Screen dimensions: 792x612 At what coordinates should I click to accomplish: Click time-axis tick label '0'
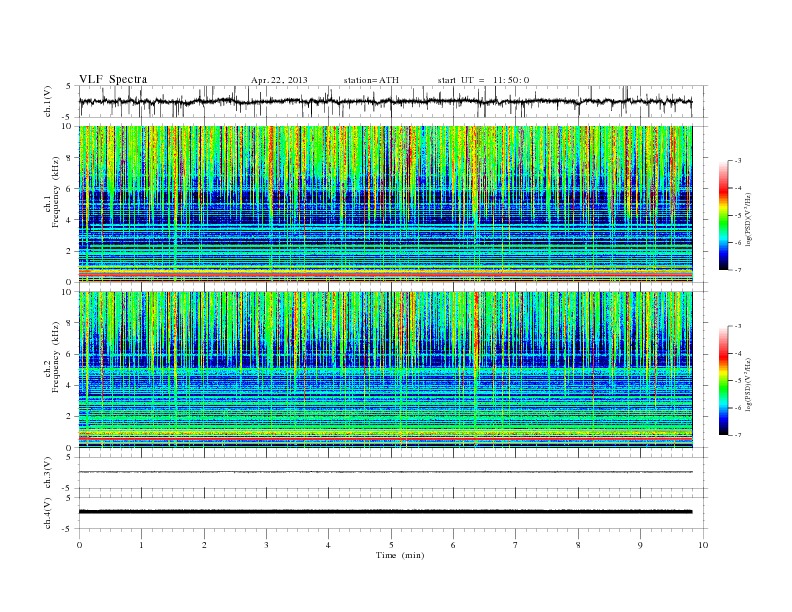[79, 545]
